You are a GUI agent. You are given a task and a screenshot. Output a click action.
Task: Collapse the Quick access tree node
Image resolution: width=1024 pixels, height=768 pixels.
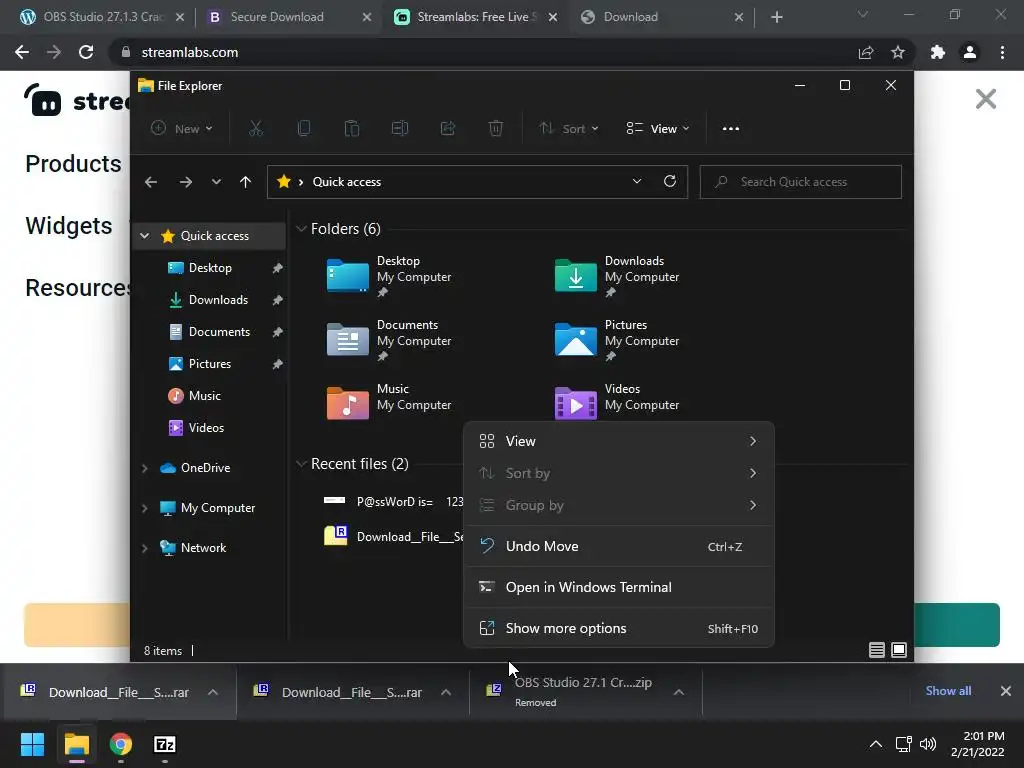tap(145, 236)
